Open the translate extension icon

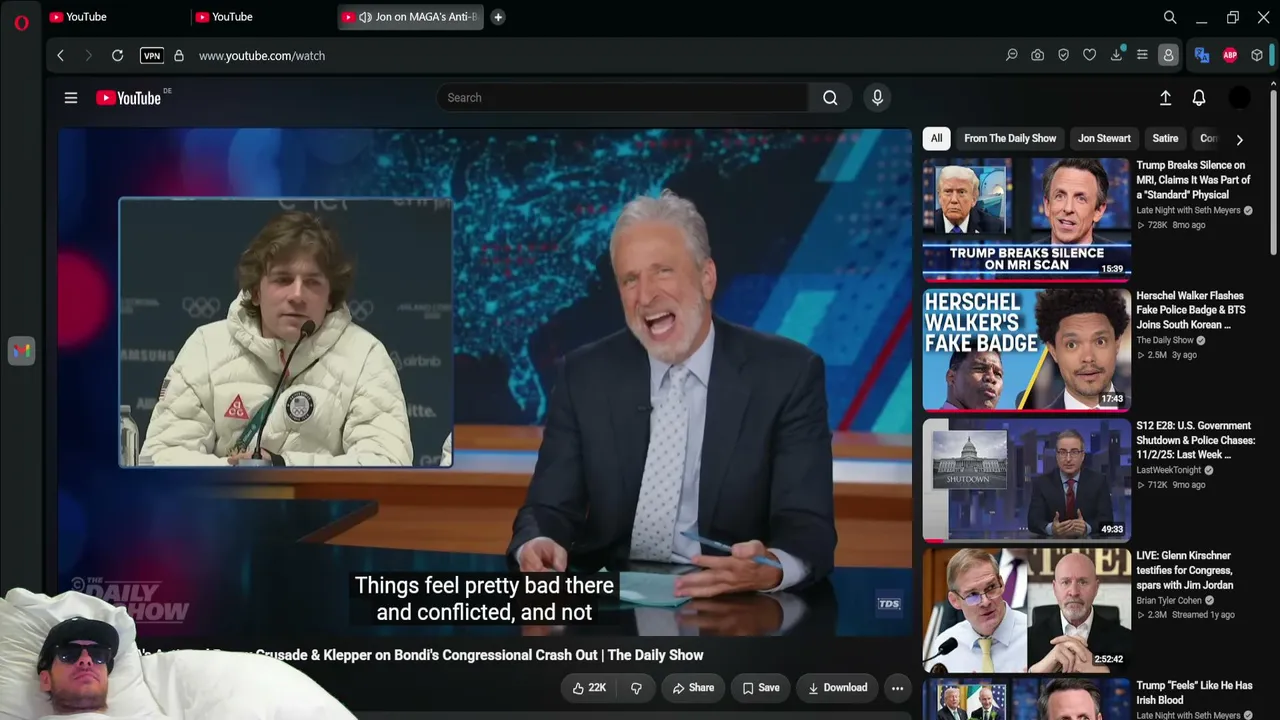point(1202,56)
